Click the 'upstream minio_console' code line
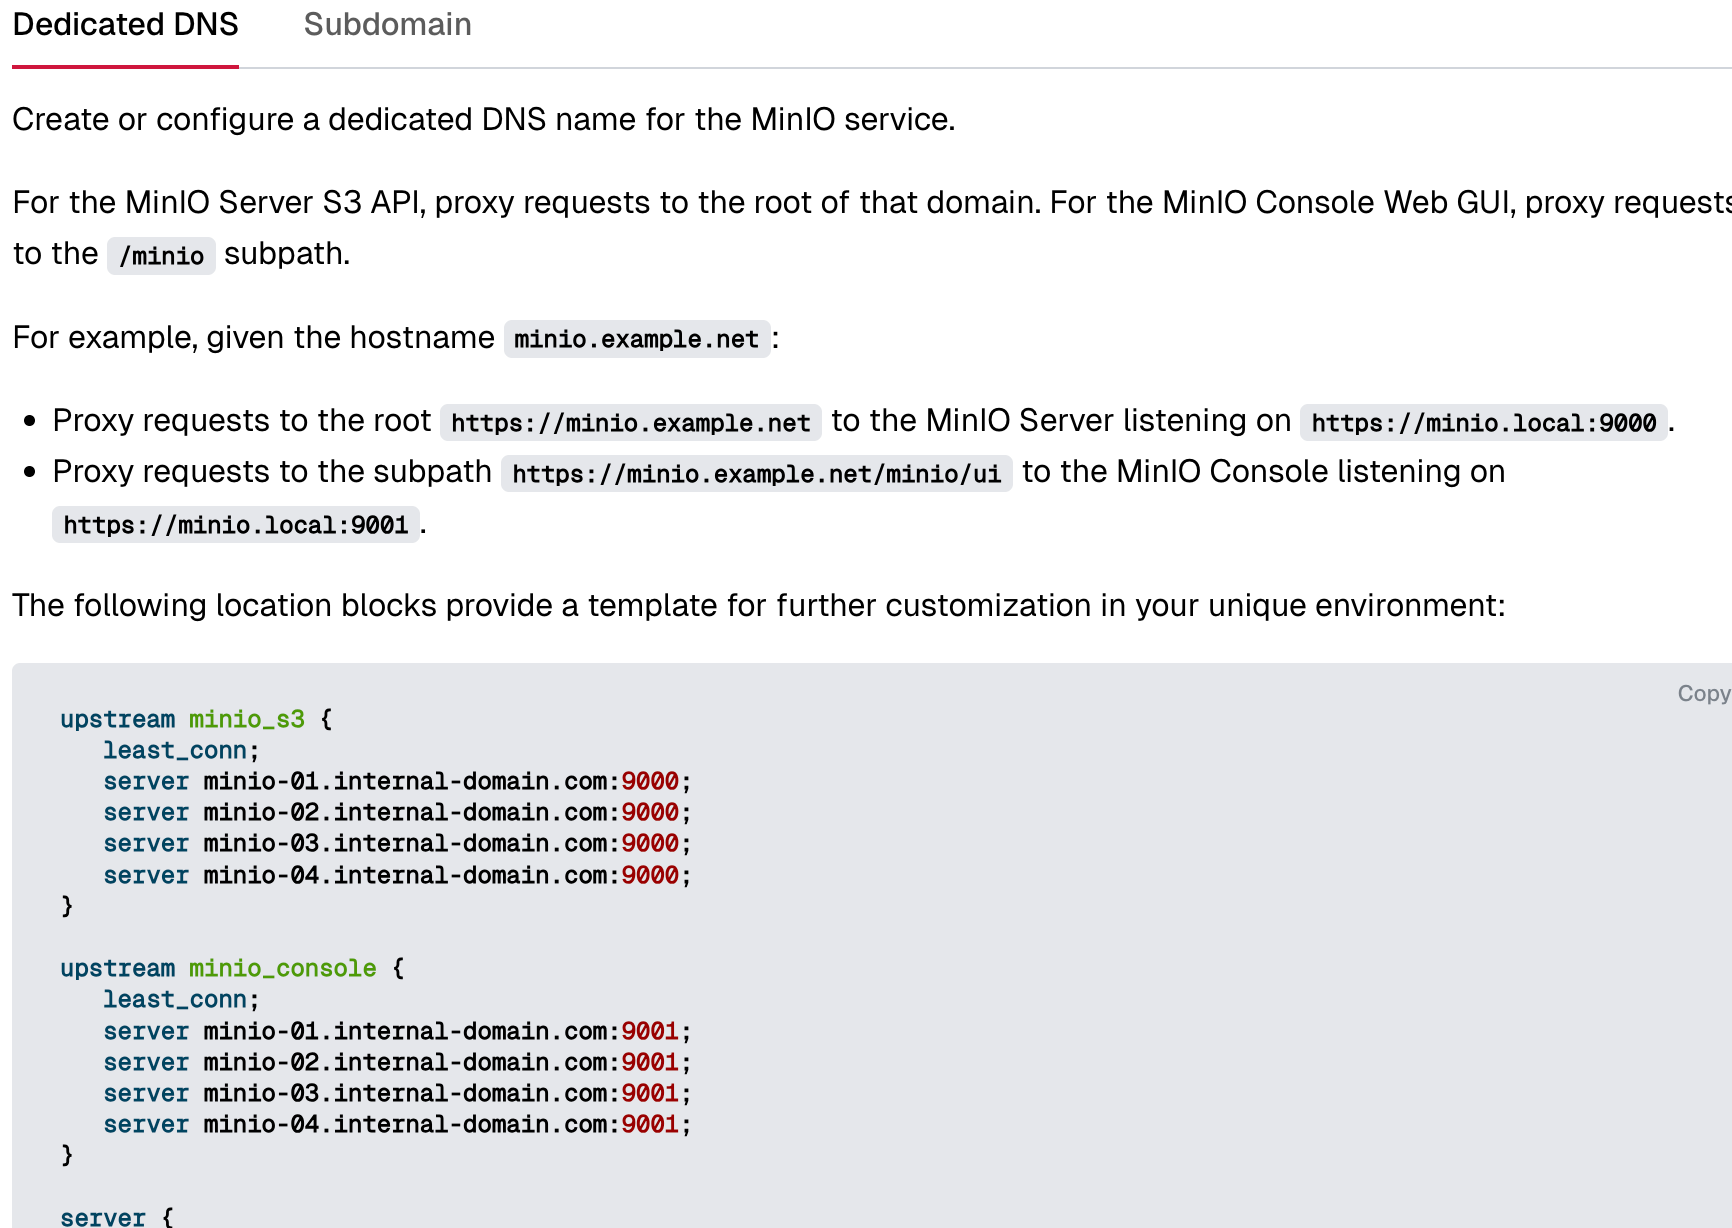 pyautogui.click(x=231, y=968)
